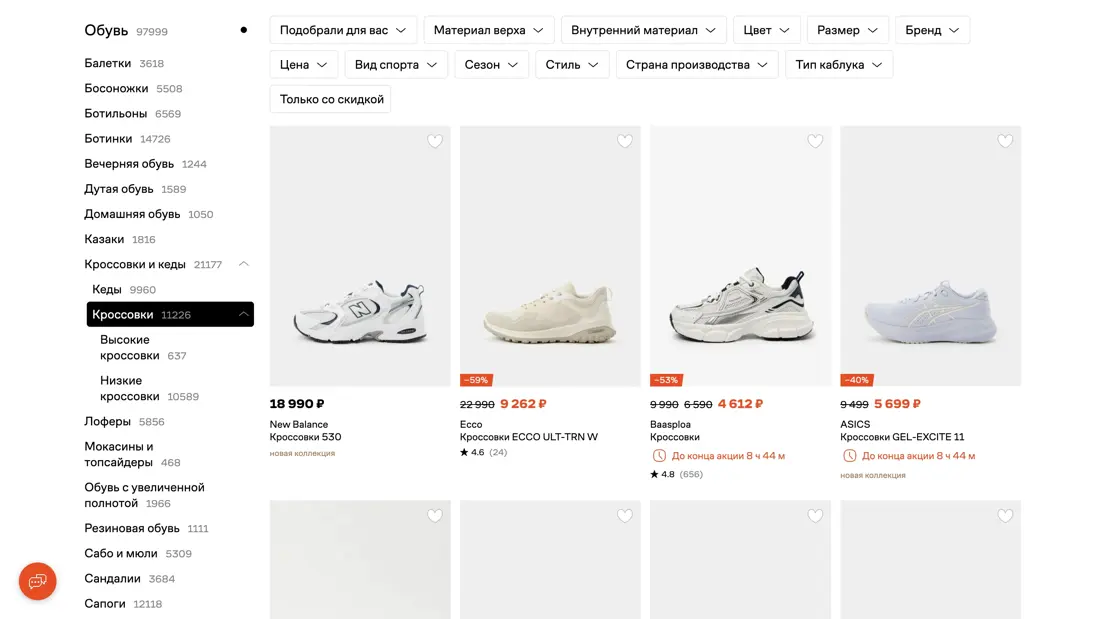Go to 'Ботинки' category
Image resolution: width=1100 pixels, height=619 pixels.
[108, 139]
